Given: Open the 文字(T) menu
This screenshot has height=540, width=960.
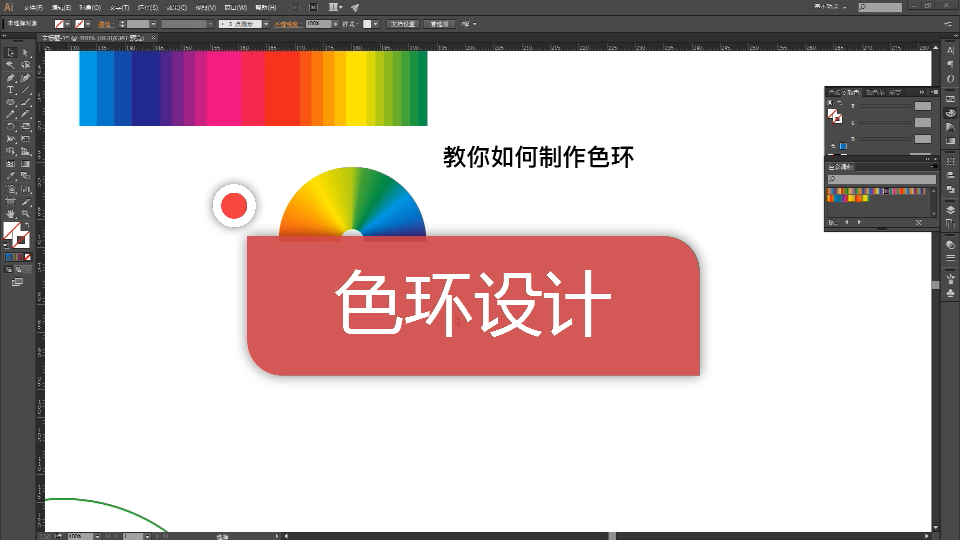Looking at the screenshot, I should tap(119, 7).
